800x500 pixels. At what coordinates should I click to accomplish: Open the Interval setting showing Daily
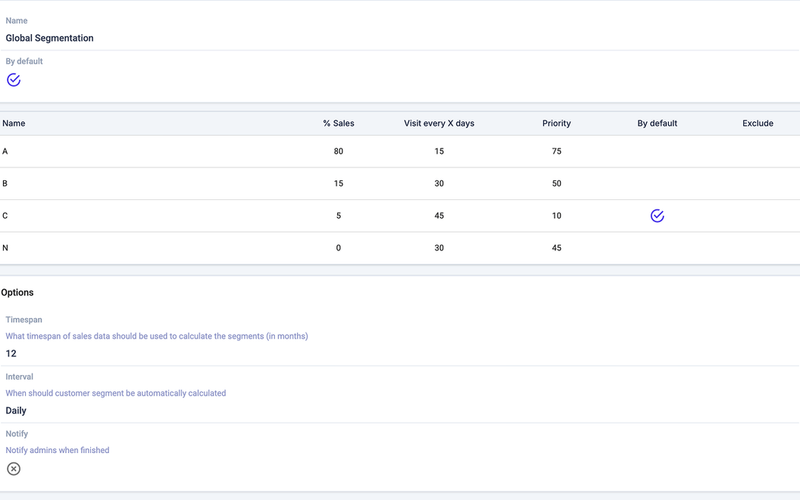coord(16,411)
